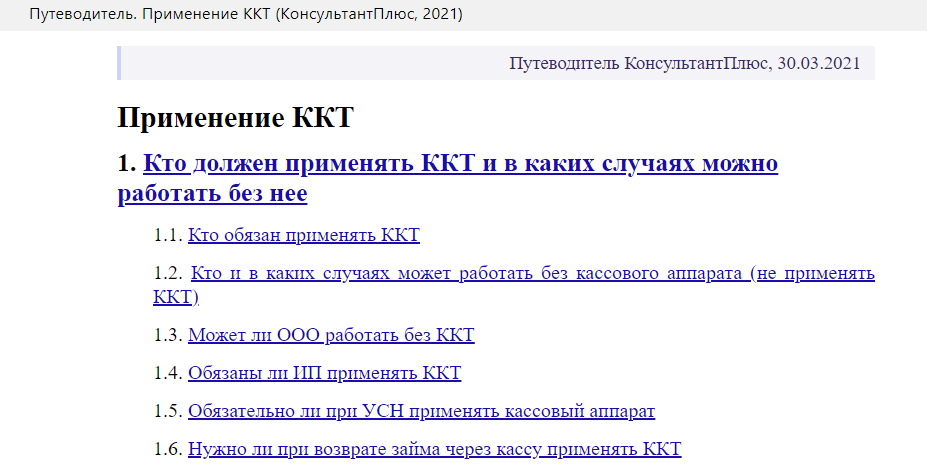
Task: Click the item number "1.2."
Action: [168, 274]
